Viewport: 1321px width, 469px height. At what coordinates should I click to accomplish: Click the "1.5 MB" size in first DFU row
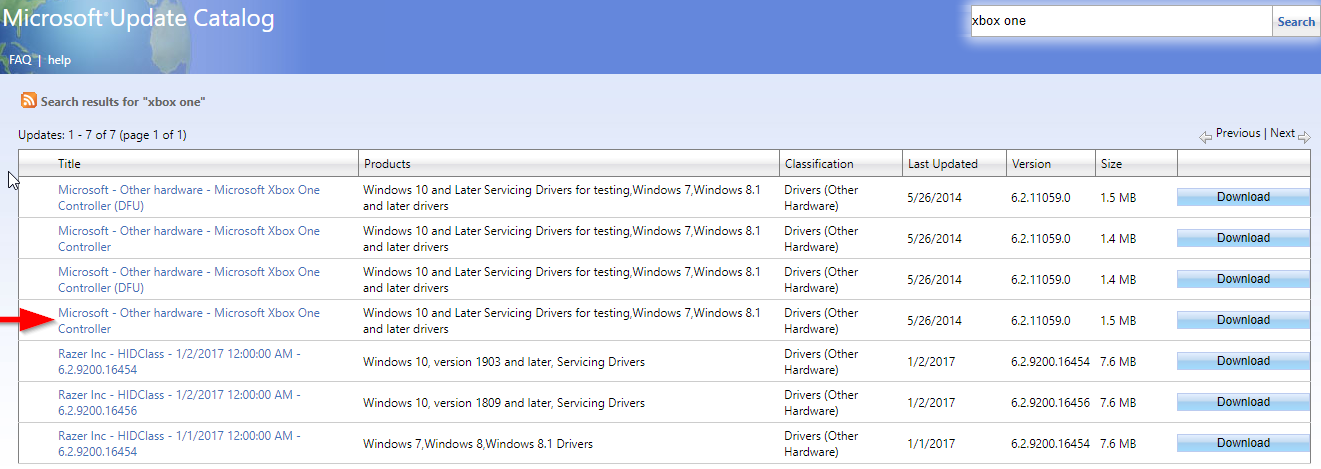tap(1118, 198)
